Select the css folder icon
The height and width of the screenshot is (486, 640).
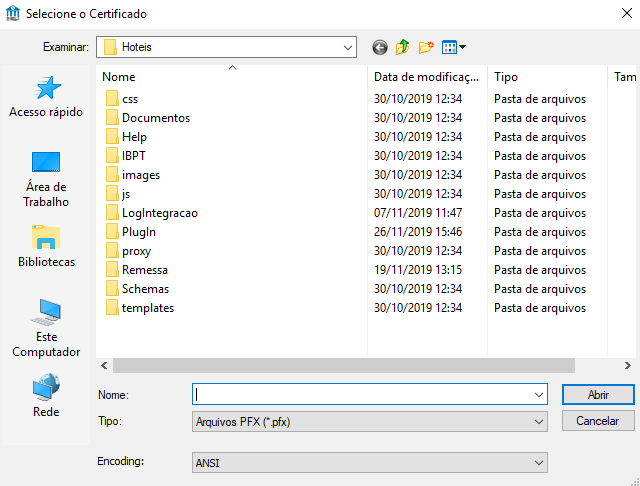(112, 99)
